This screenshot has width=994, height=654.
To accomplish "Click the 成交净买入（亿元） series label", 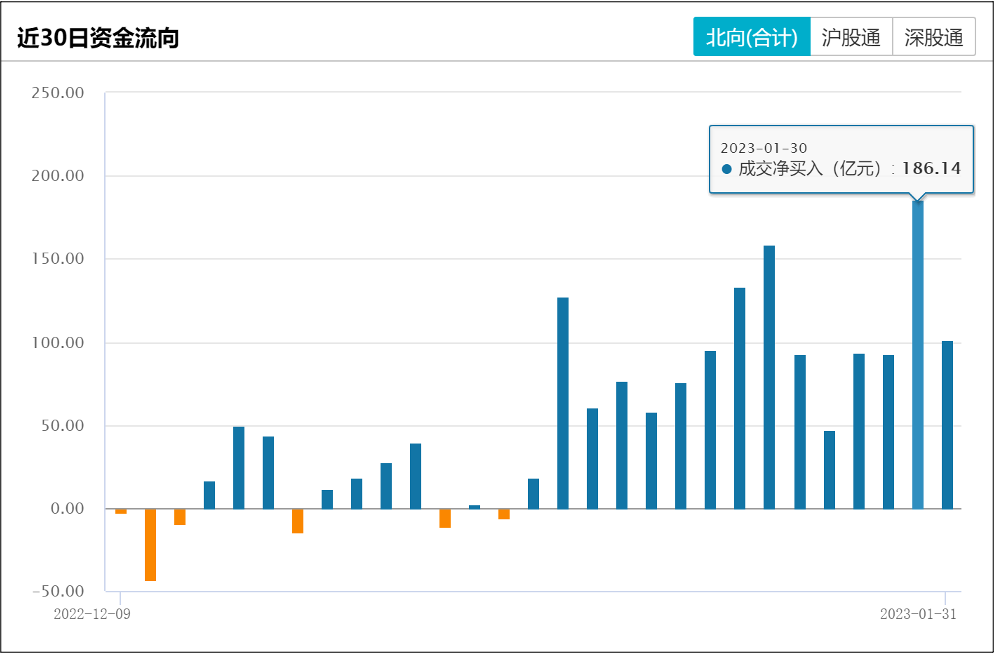I will click(x=812, y=169).
